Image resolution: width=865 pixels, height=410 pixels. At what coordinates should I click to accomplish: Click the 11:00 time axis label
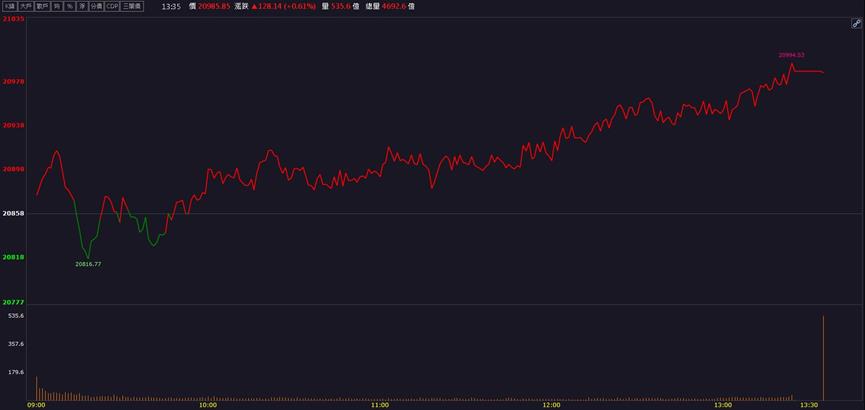point(380,405)
